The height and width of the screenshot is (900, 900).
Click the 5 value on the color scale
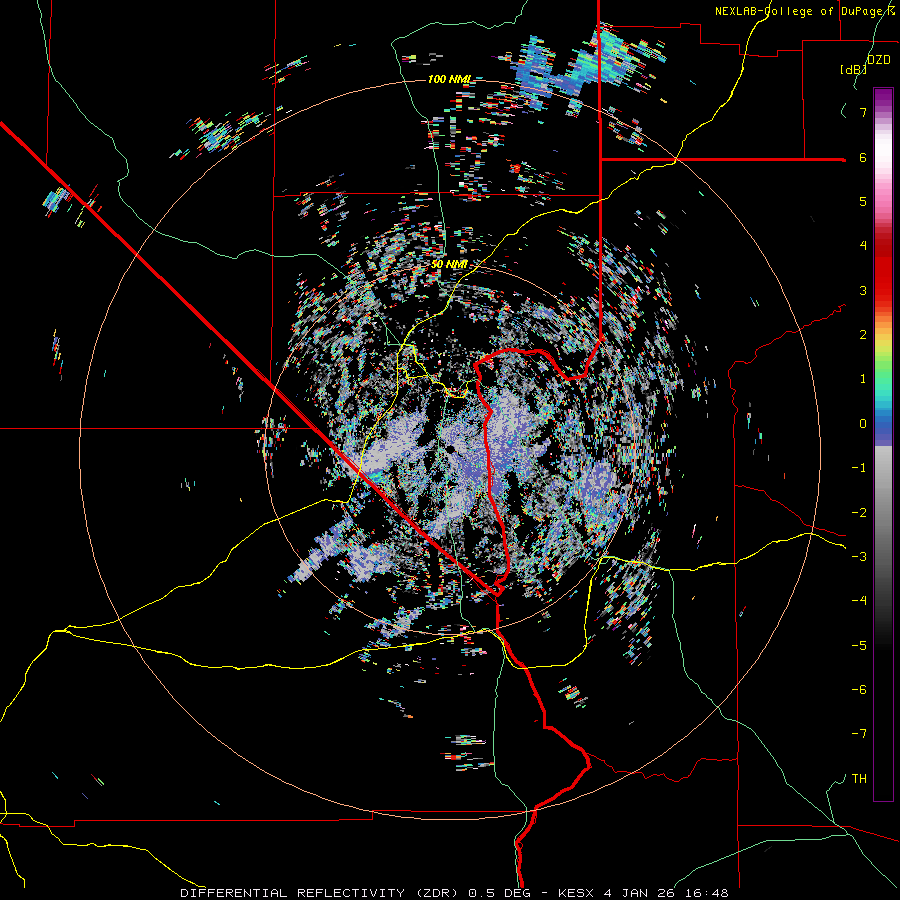tap(863, 201)
